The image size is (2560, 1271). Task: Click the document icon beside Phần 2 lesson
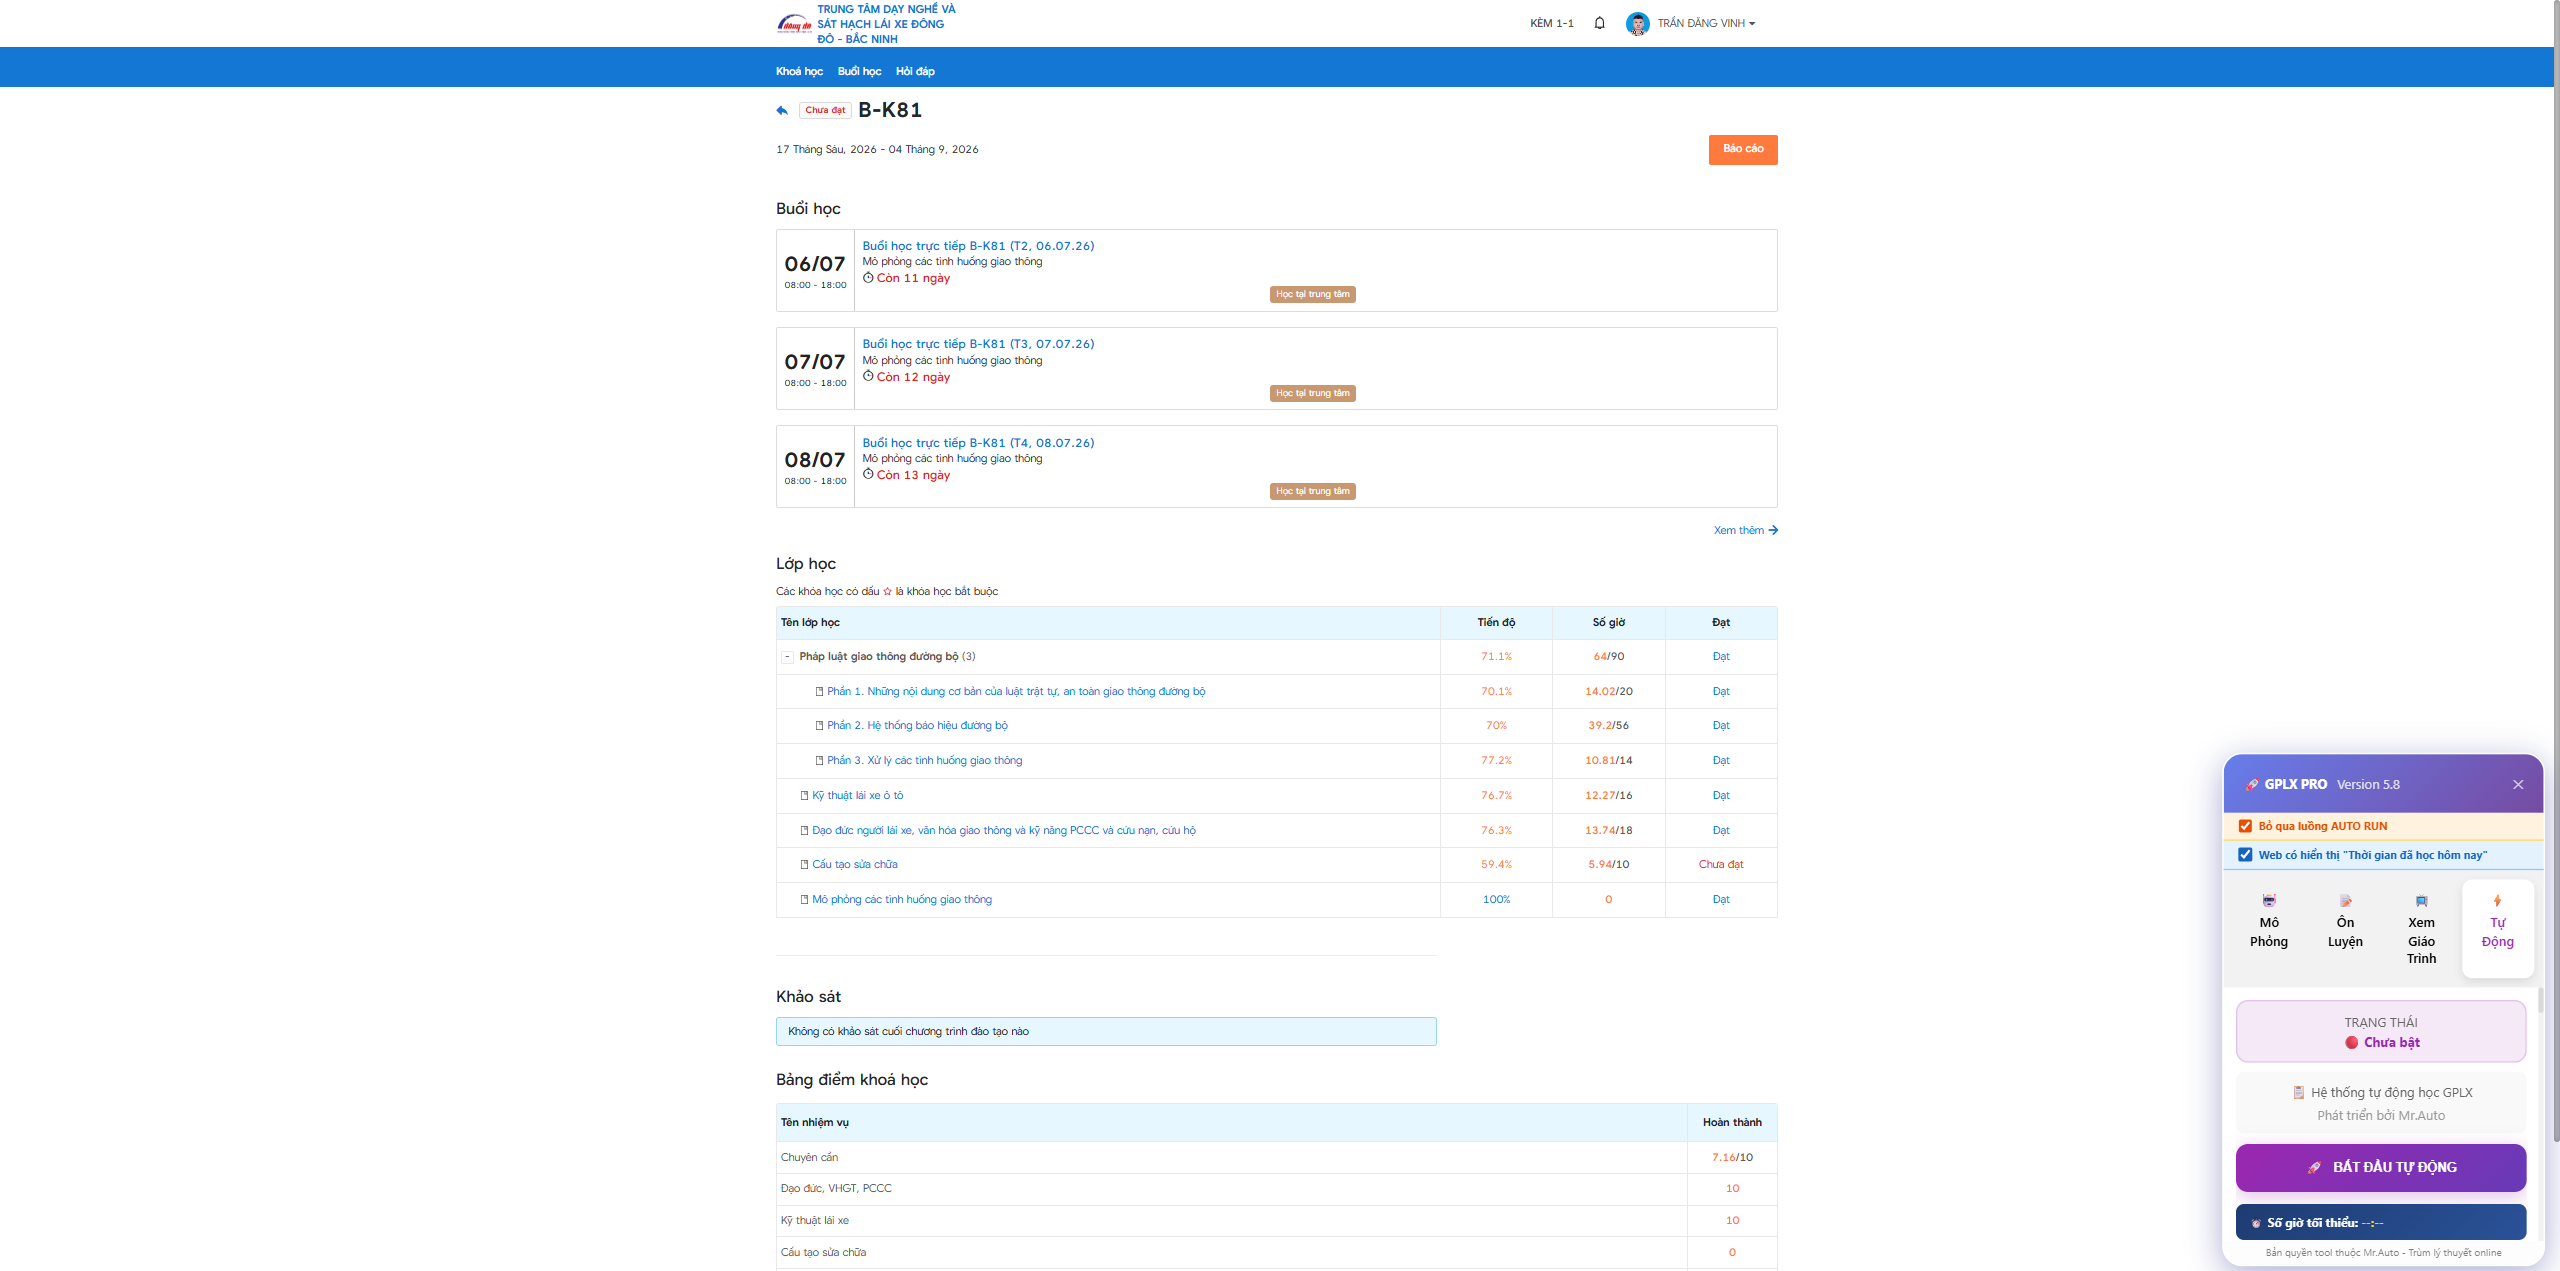(x=819, y=725)
